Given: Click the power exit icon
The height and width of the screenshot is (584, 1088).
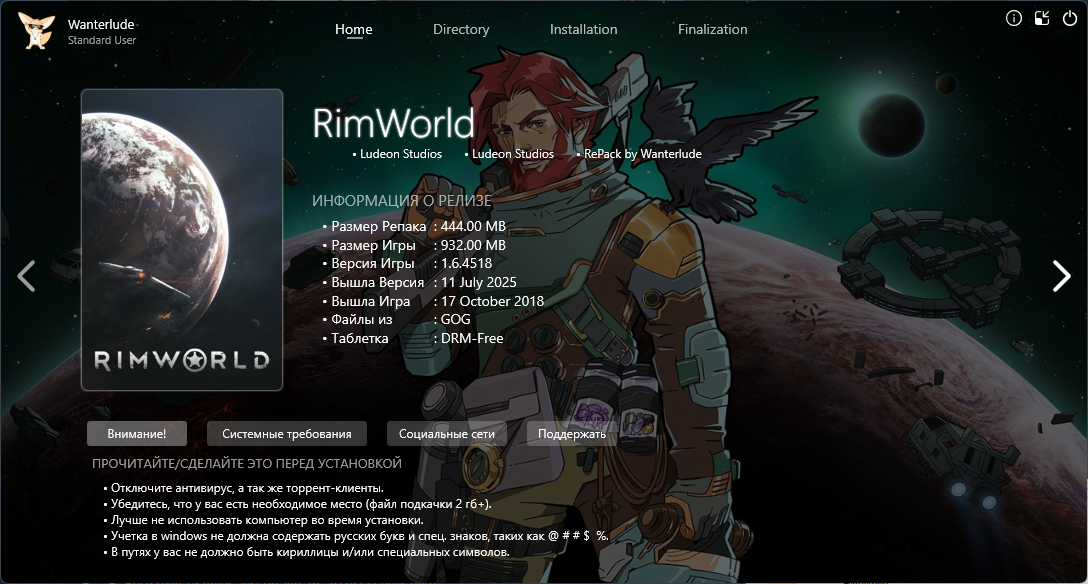Looking at the screenshot, I should tap(1070, 18).
